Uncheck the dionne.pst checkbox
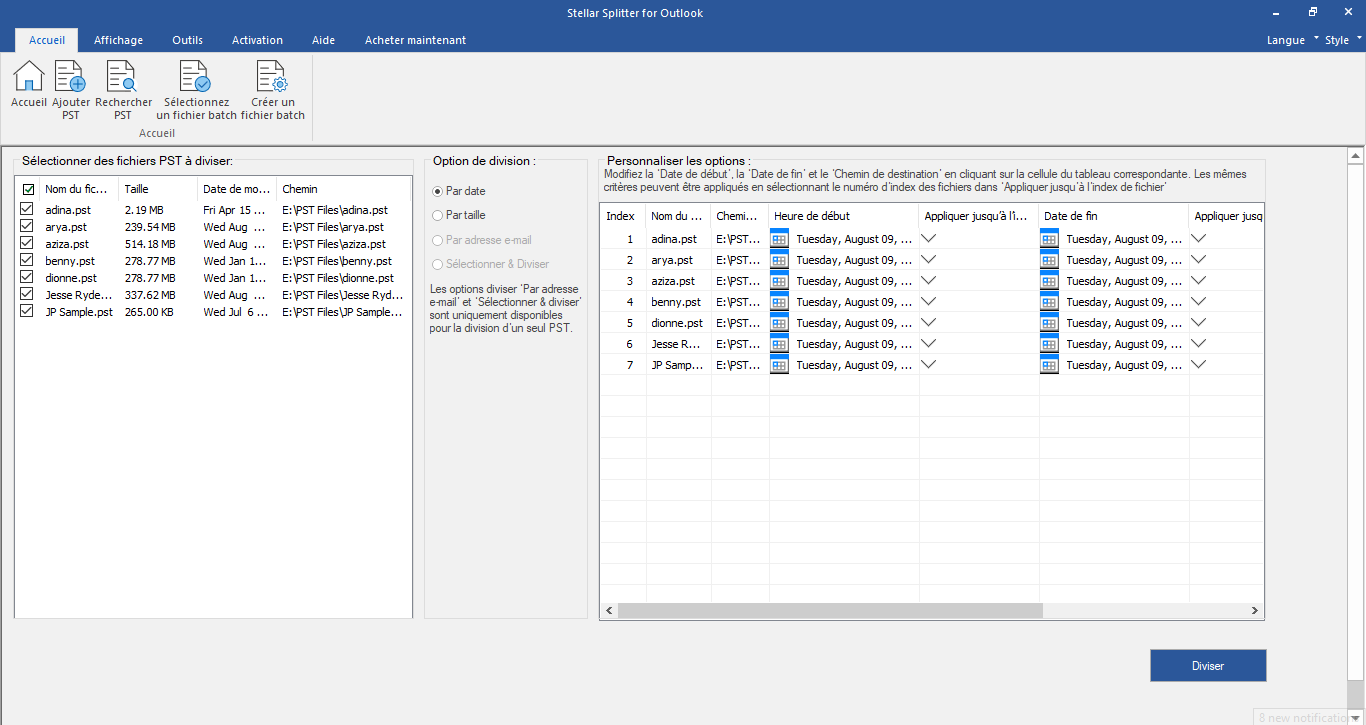Image resolution: width=1366 pixels, height=725 pixels. pos(27,278)
